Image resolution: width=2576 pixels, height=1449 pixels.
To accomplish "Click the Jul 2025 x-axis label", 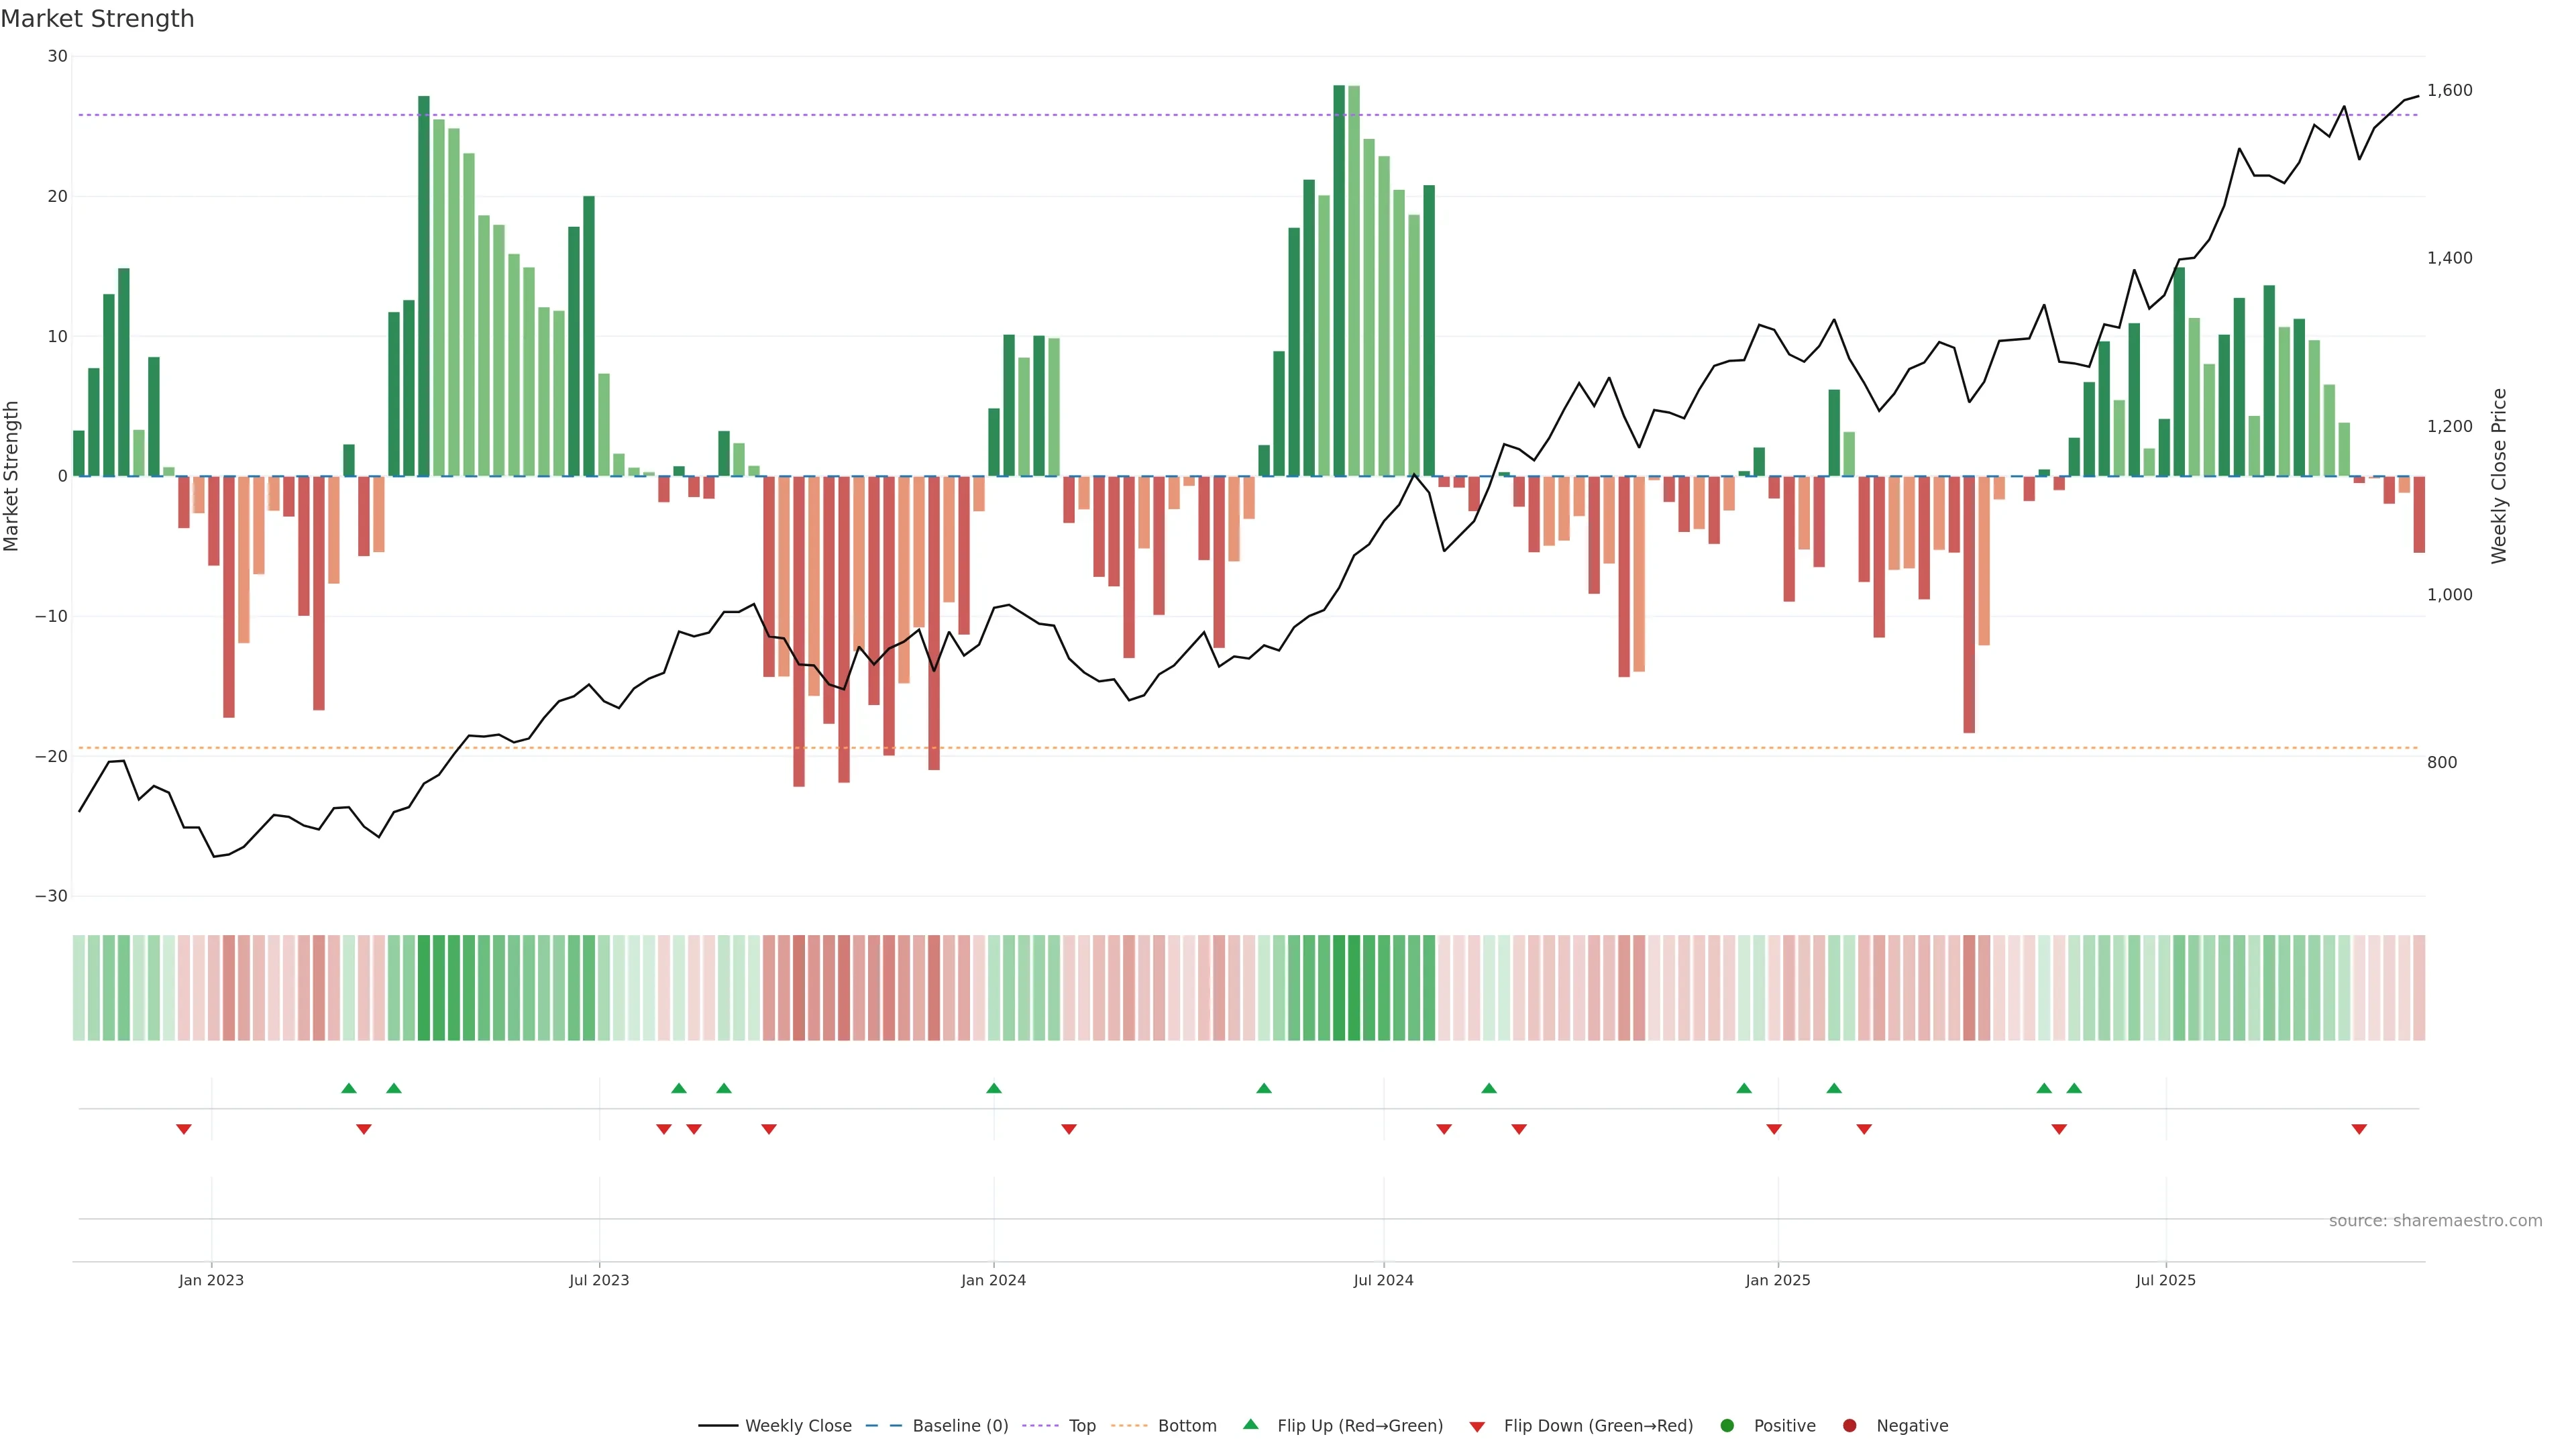I will click(x=2165, y=1280).
